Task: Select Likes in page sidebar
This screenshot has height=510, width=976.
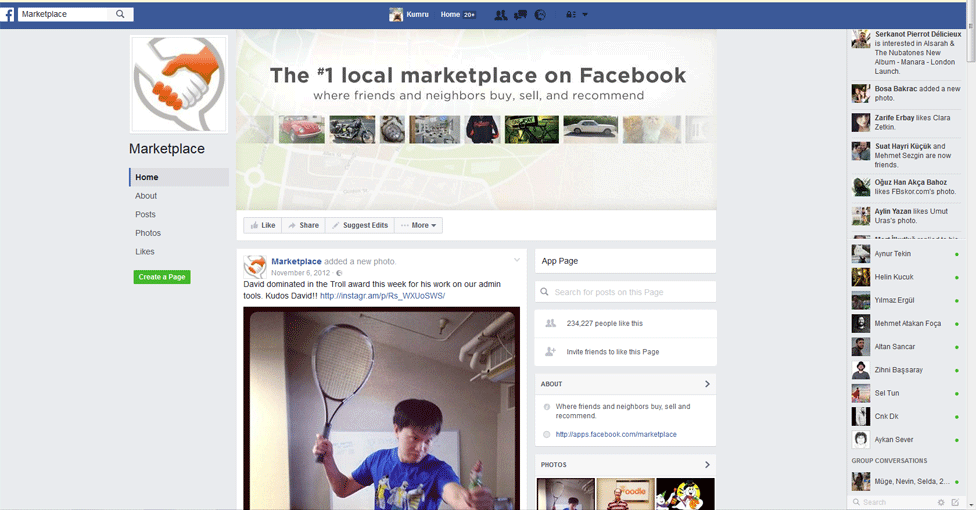Action: coord(144,252)
